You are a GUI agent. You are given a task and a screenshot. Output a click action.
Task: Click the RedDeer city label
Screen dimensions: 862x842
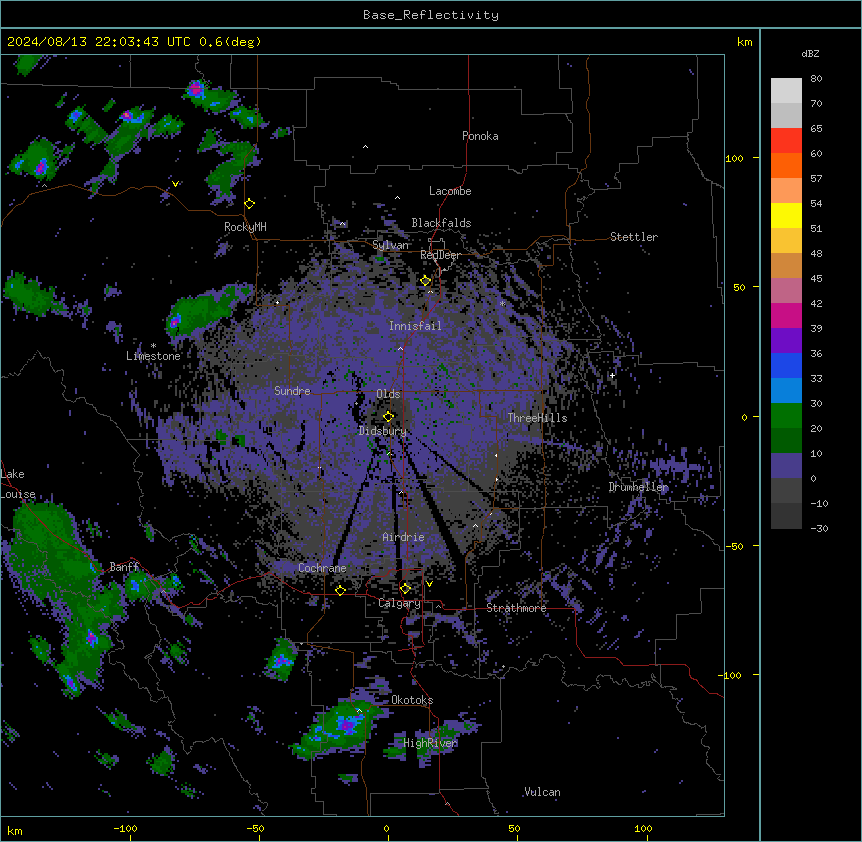point(440,255)
